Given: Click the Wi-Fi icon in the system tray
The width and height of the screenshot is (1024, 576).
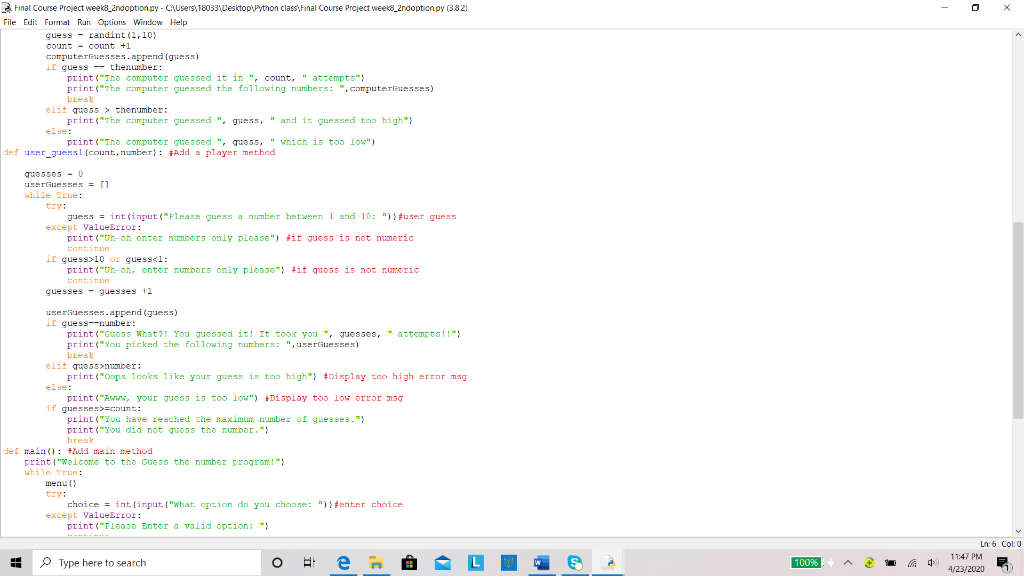Looking at the screenshot, I should [x=912, y=562].
